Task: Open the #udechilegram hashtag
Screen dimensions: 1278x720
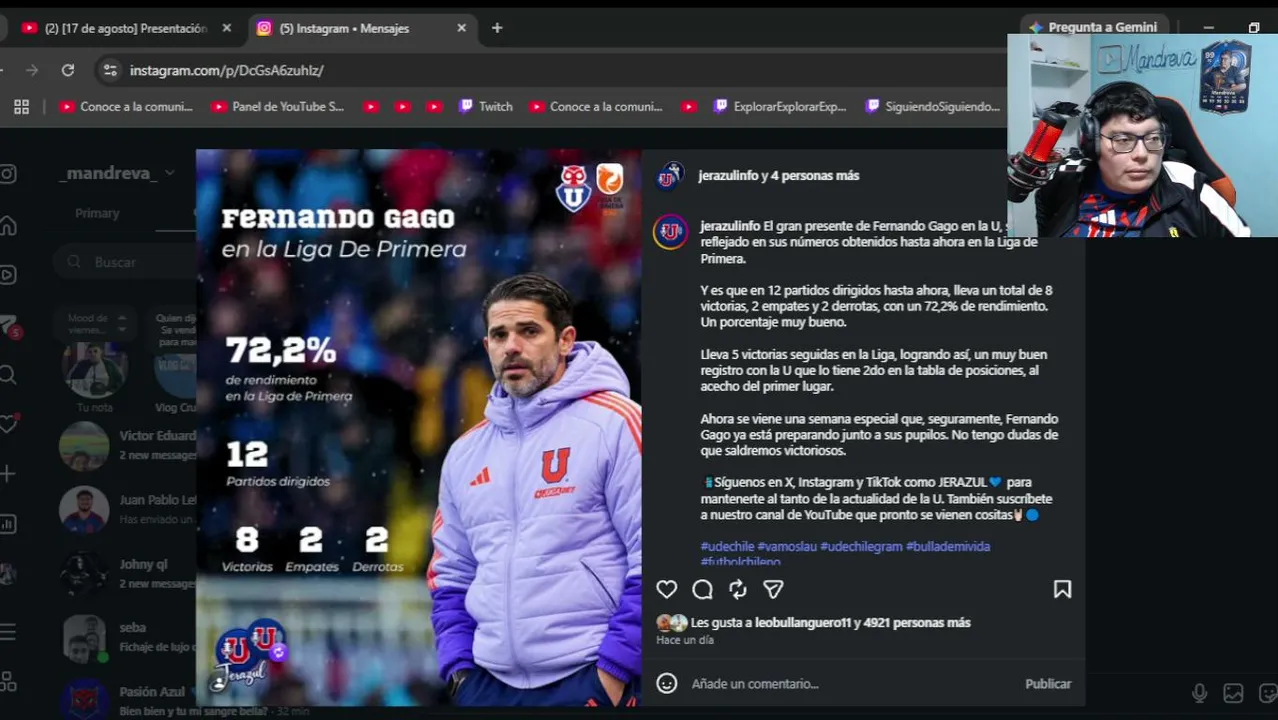Action: click(x=861, y=547)
